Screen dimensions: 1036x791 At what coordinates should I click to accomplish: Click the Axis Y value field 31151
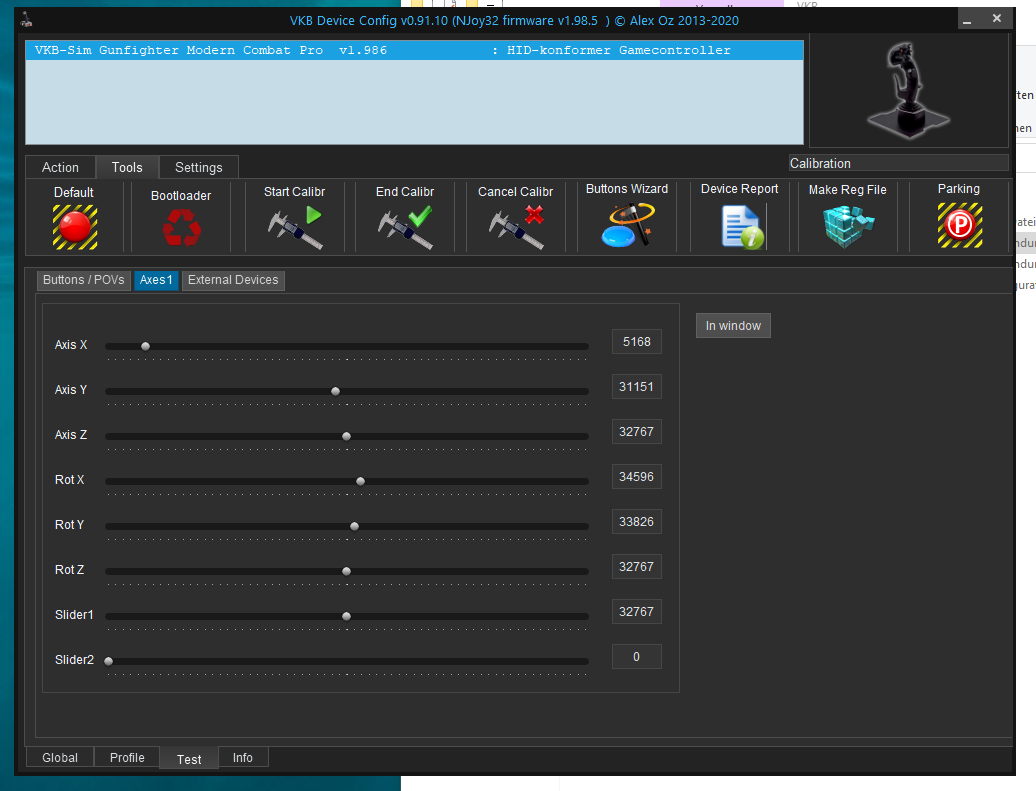pos(636,387)
